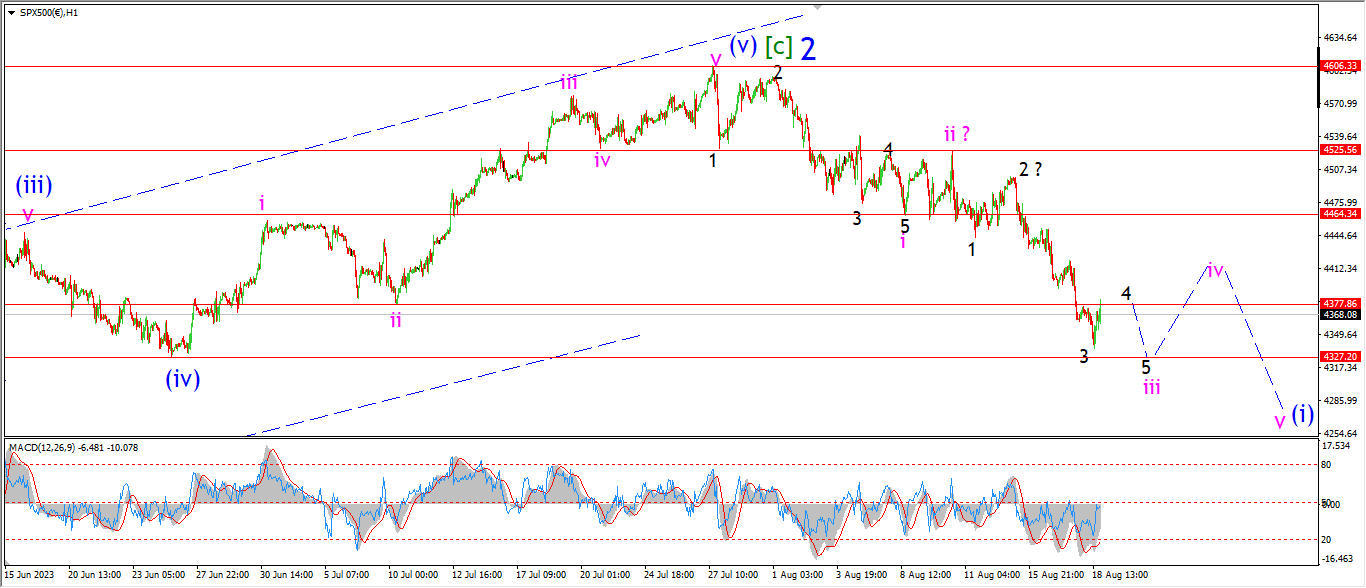Click the 20 level on MACD scale
Viewport: 1366px width, 588px height.
1328,540
